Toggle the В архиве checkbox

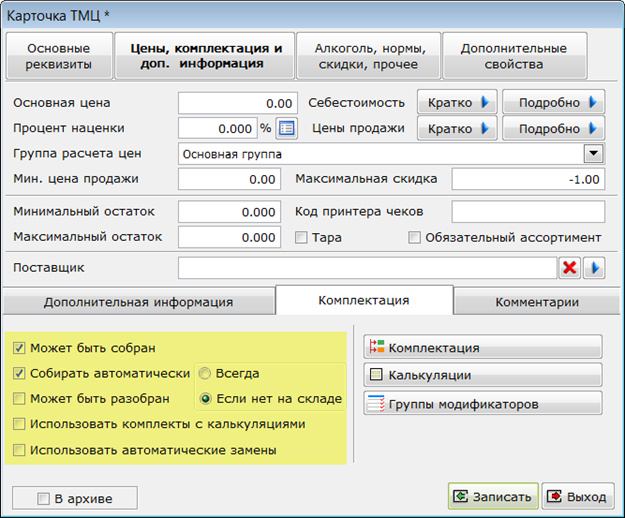[43, 498]
